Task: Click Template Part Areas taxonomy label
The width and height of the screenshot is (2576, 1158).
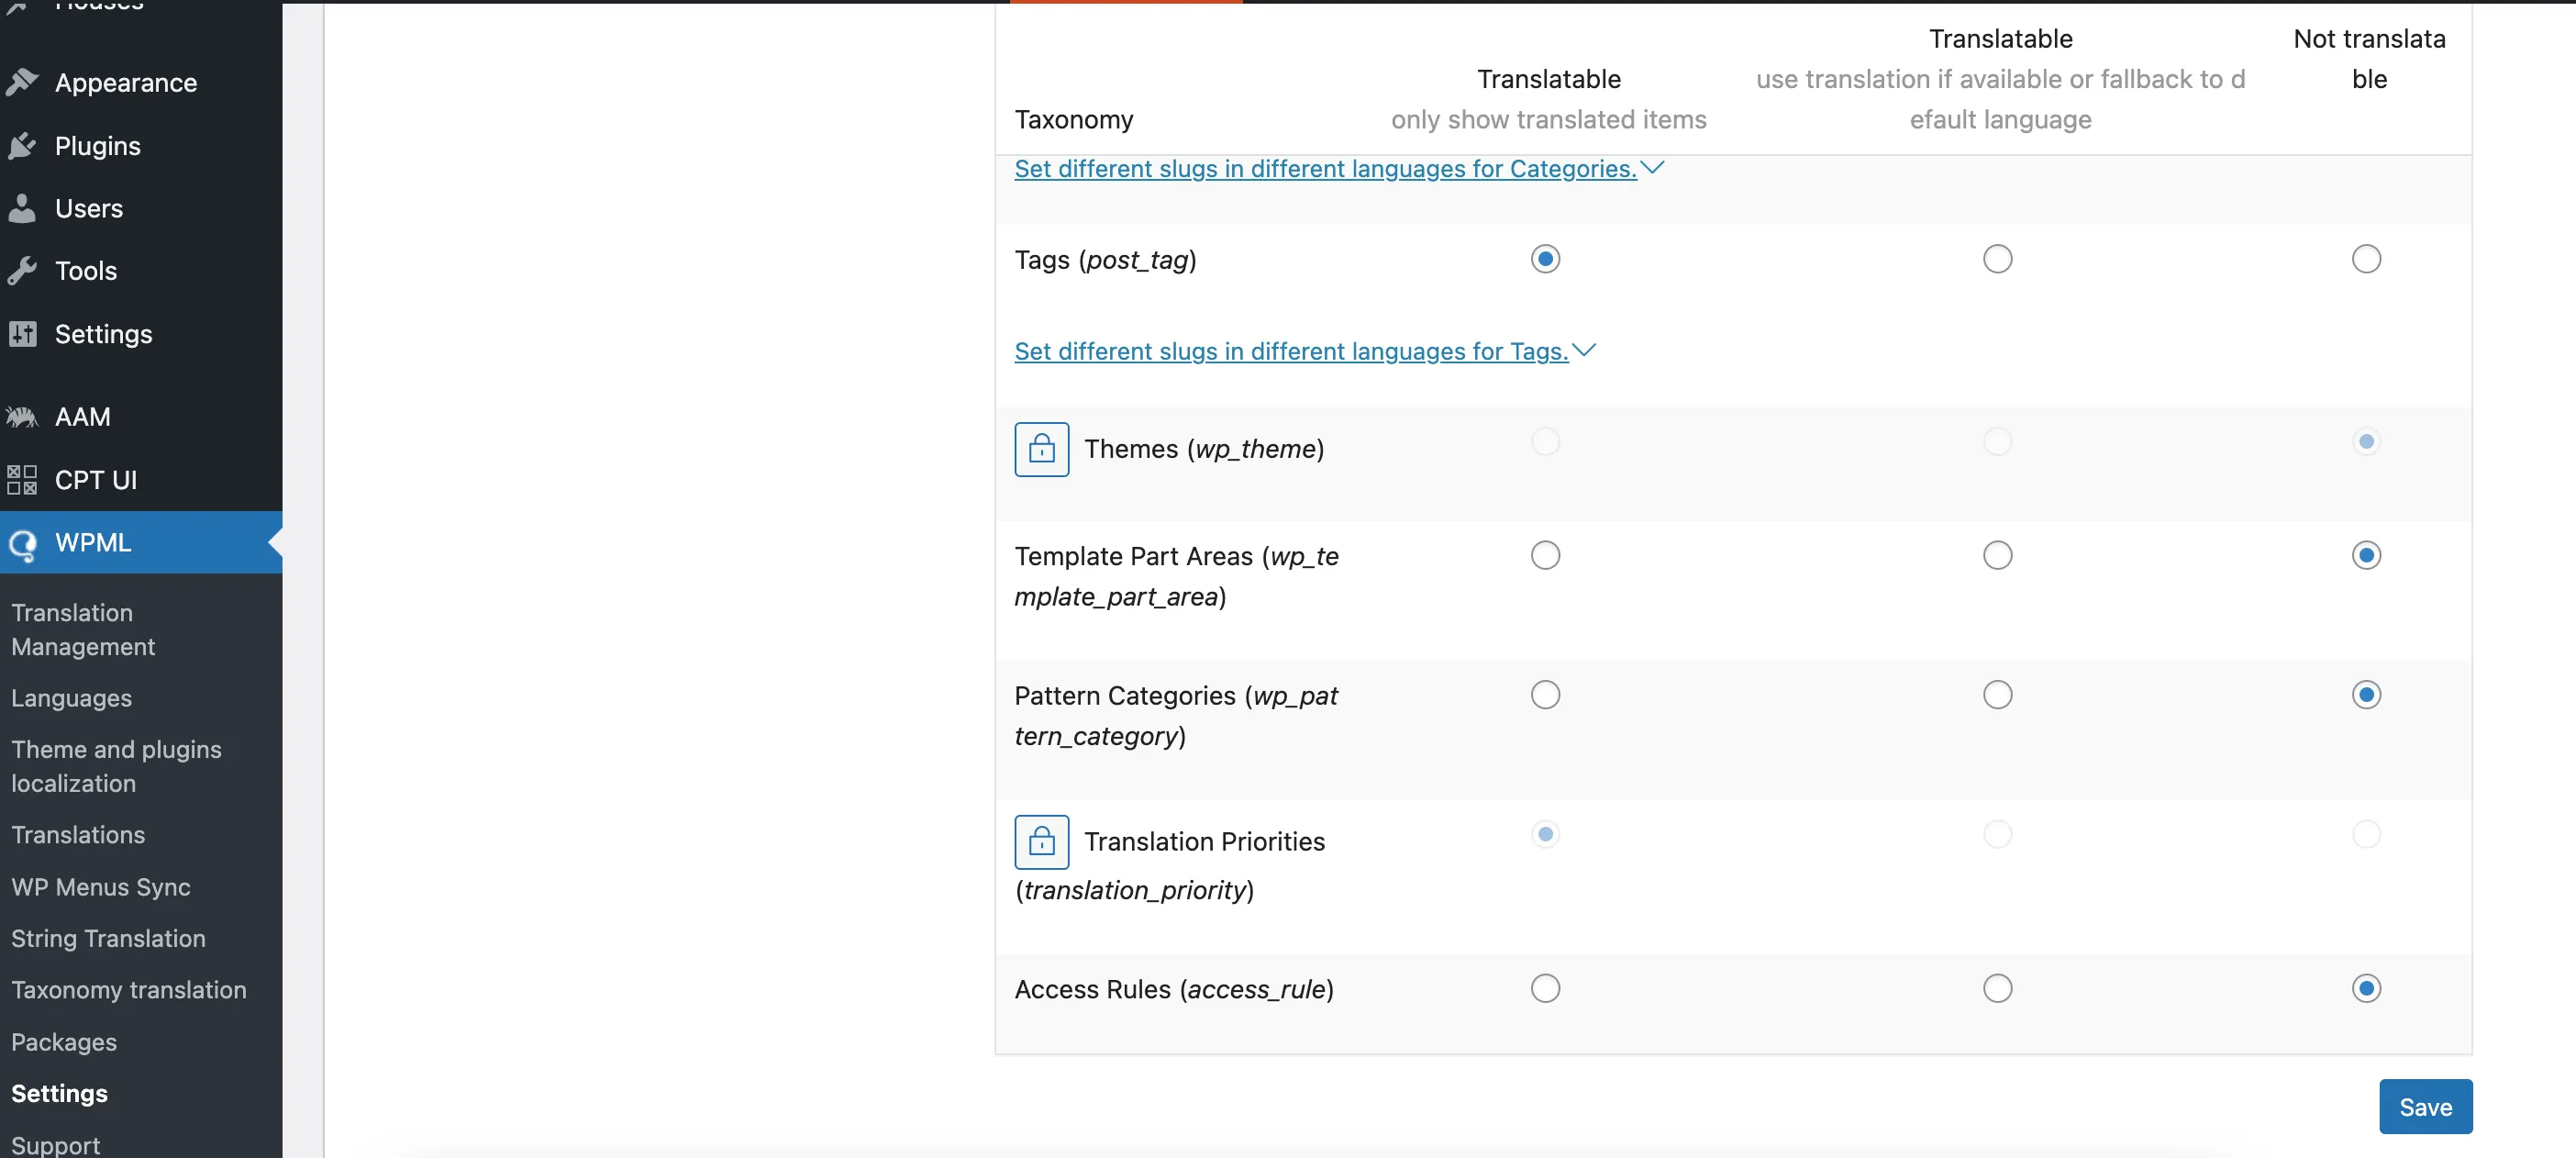Action: pos(1176,576)
